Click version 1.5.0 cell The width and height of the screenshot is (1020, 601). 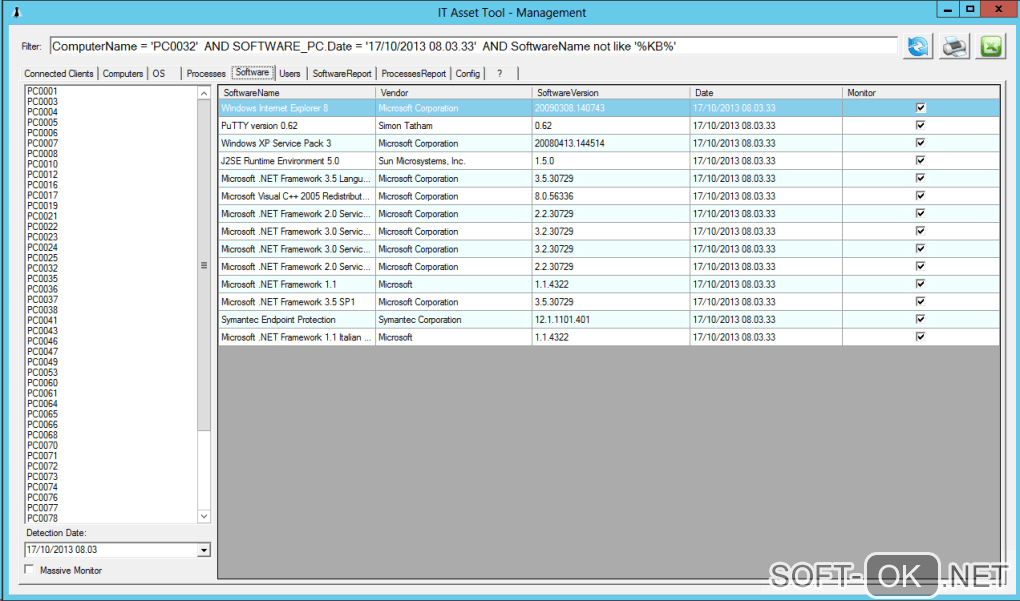(x=610, y=161)
